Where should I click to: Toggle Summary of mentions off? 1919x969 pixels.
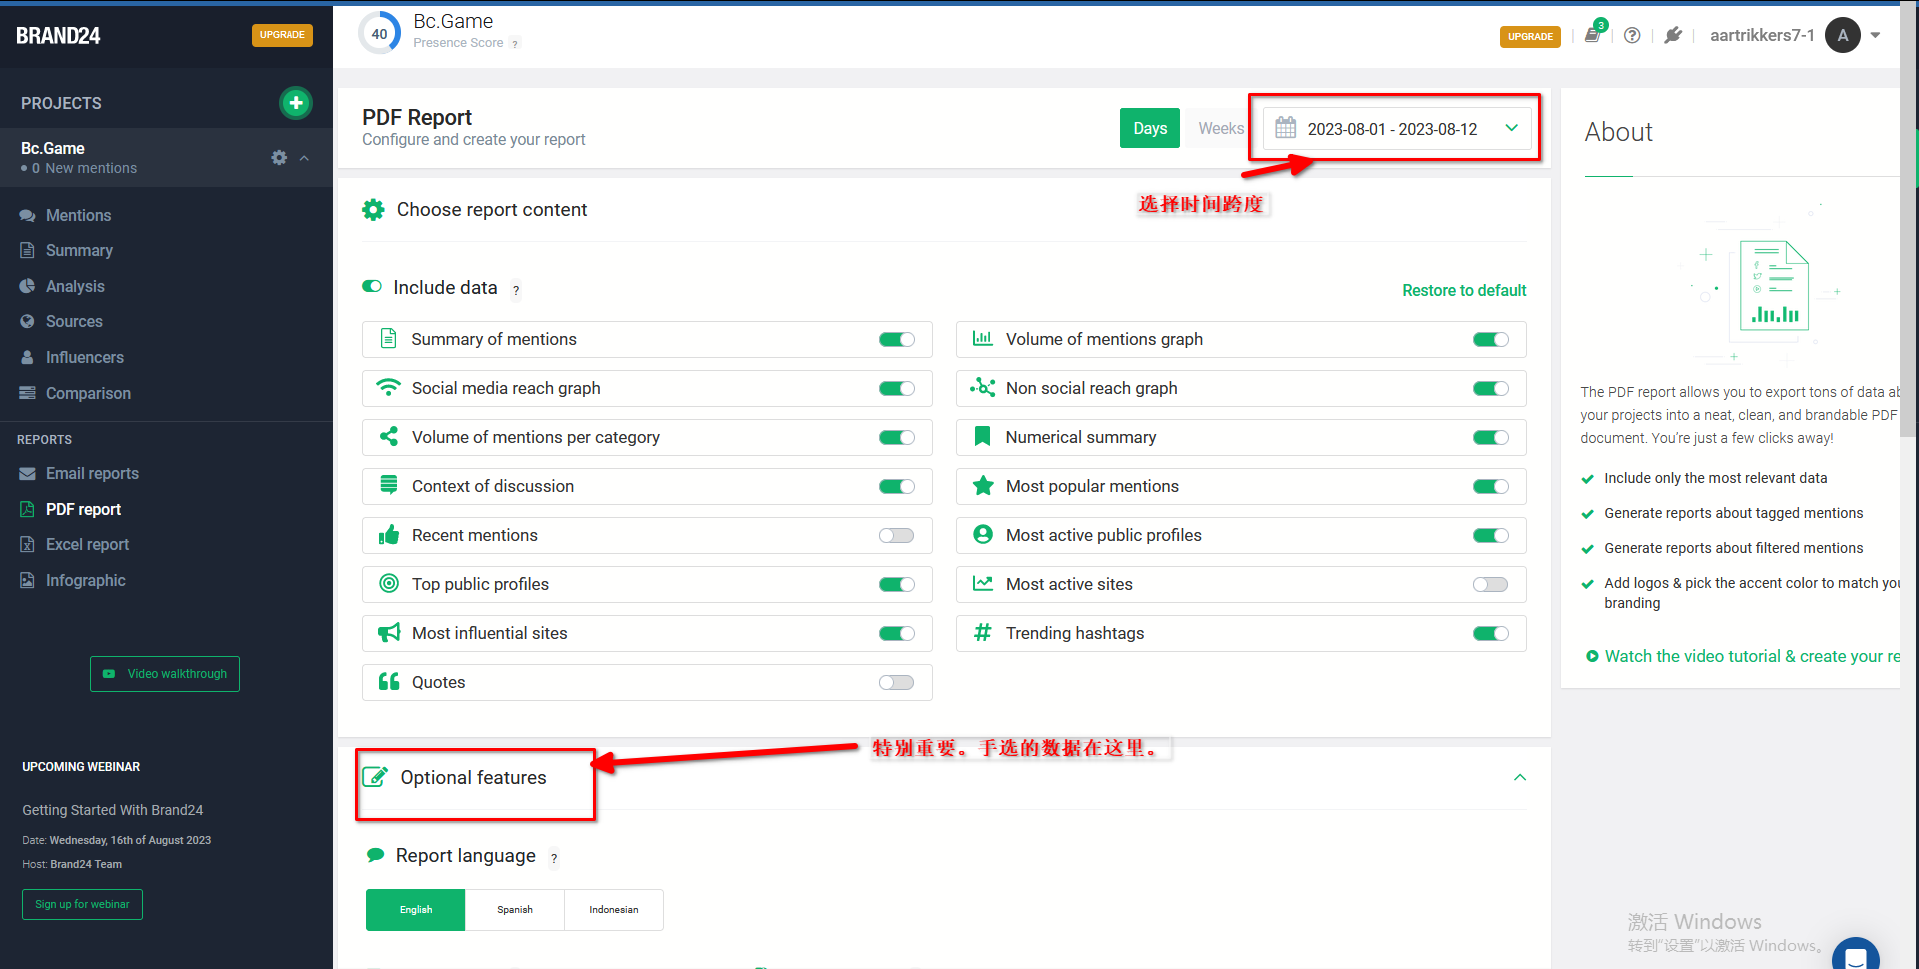pos(897,340)
